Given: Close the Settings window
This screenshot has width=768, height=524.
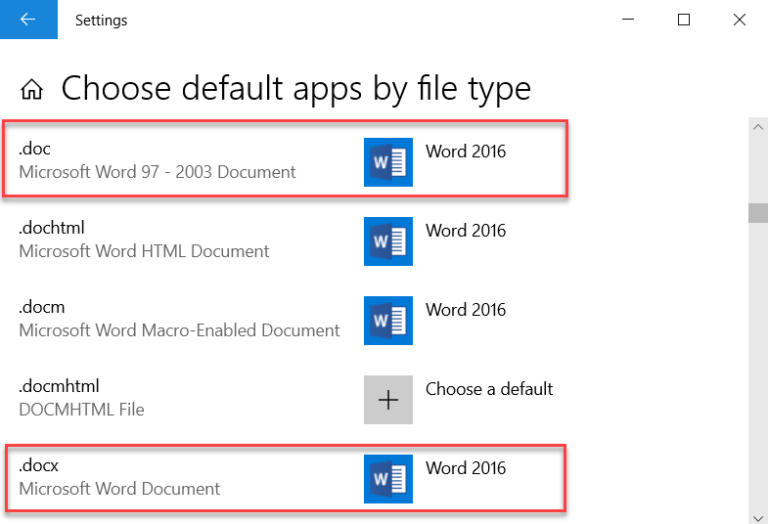Looking at the screenshot, I should 740,20.
